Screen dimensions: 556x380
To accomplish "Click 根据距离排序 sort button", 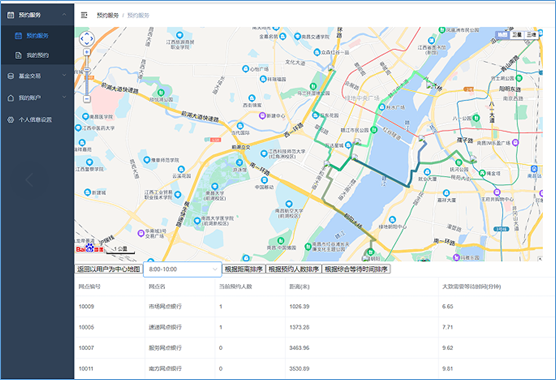I will (x=244, y=269).
